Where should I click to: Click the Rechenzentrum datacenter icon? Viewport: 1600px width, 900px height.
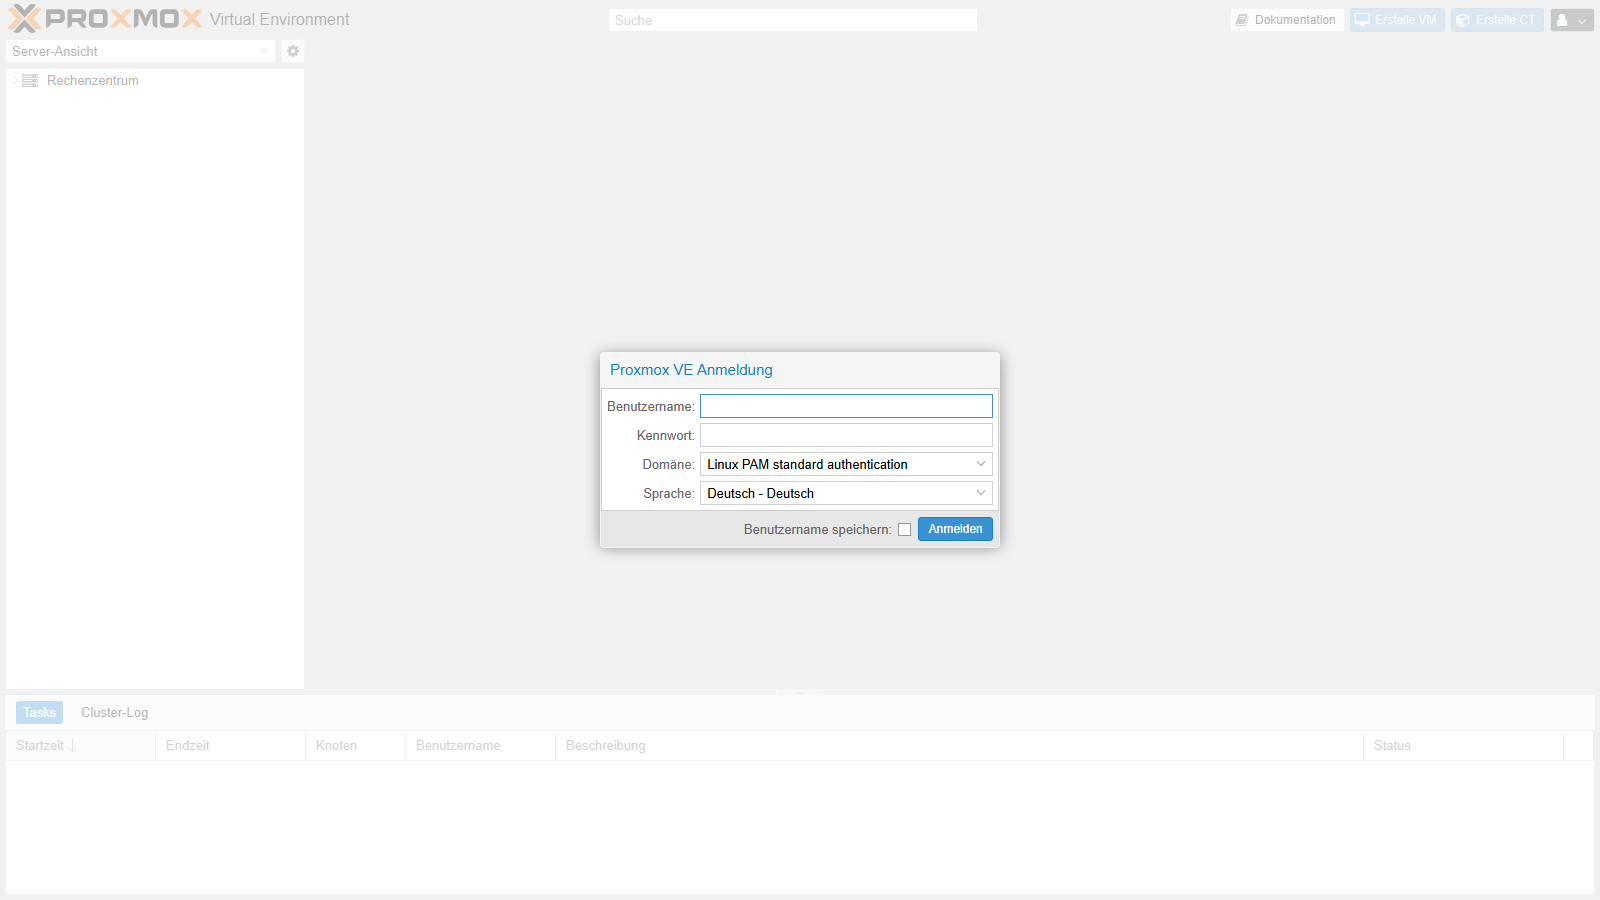(30, 80)
